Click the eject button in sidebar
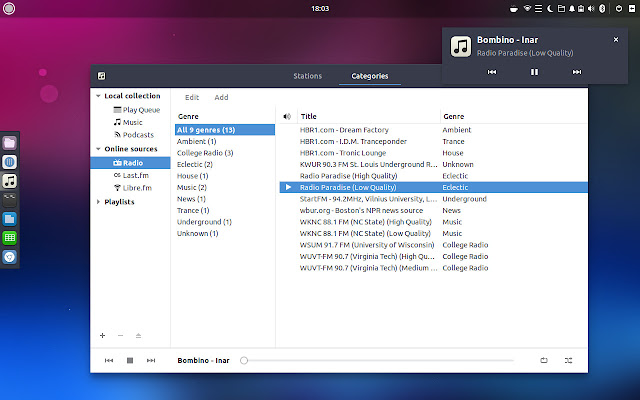This screenshot has height=400, width=640. [138, 336]
